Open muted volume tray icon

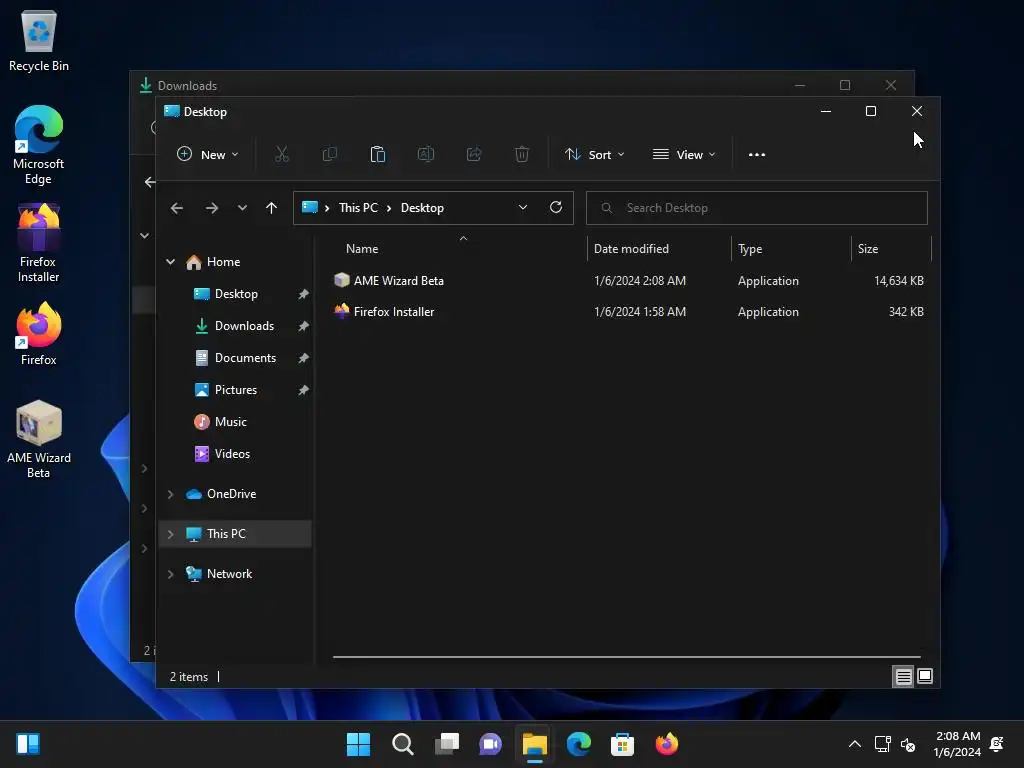(x=908, y=744)
